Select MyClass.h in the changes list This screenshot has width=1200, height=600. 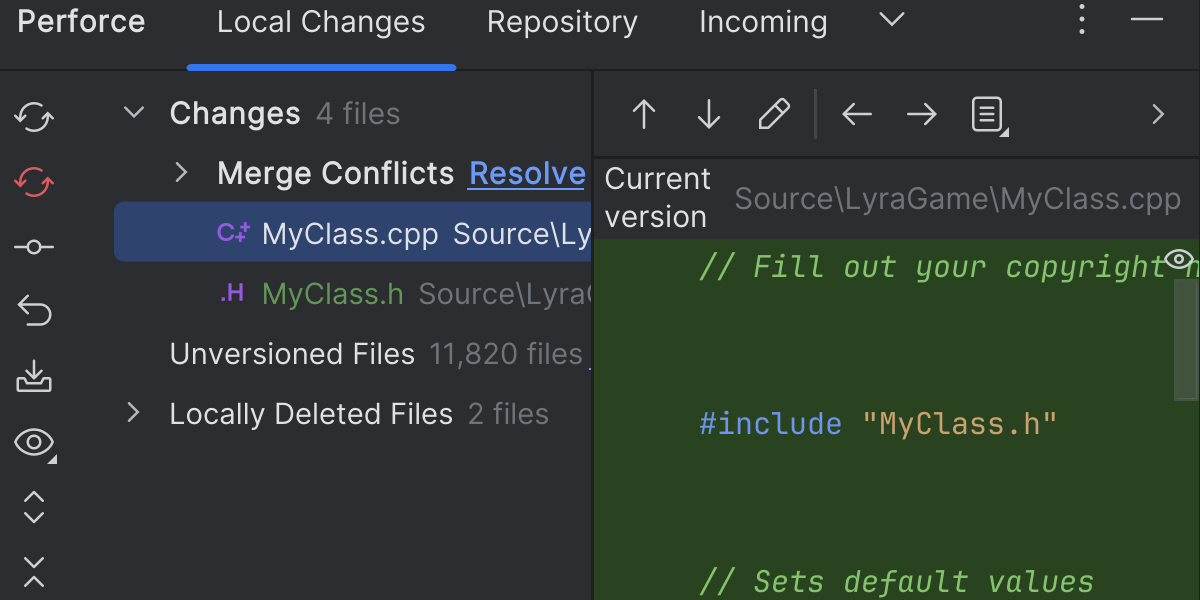pyautogui.click(x=332, y=293)
